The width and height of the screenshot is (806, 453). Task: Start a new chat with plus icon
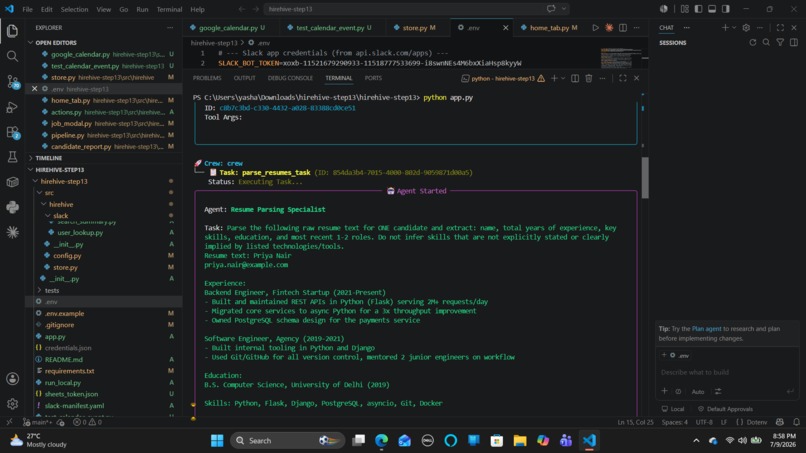[x=725, y=28]
